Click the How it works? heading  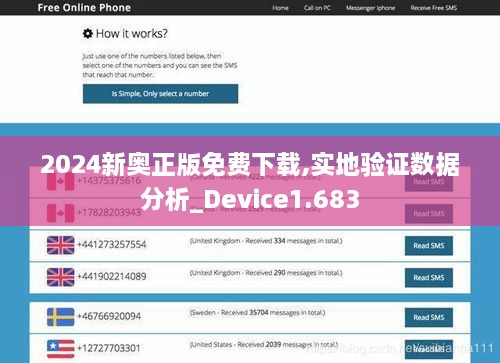(x=132, y=33)
